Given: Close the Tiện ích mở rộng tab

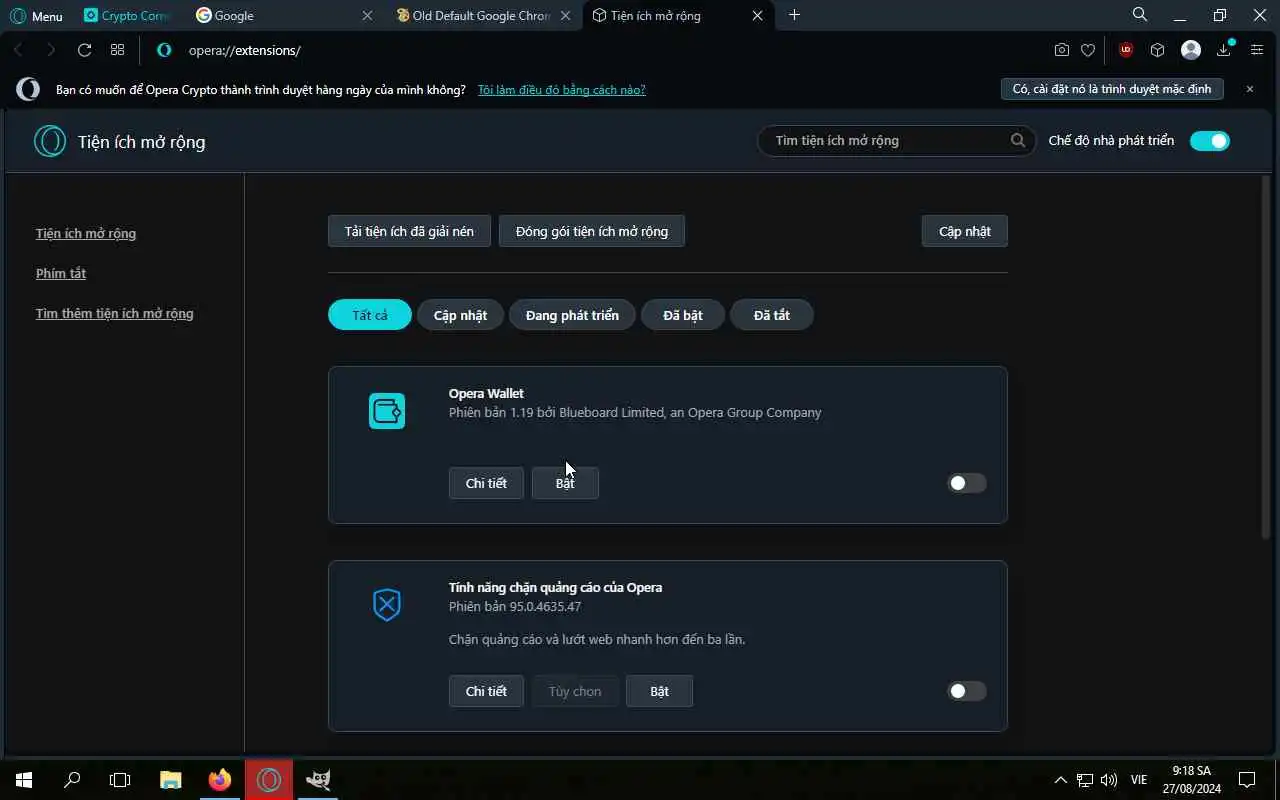Looking at the screenshot, I should click(757, 16).
